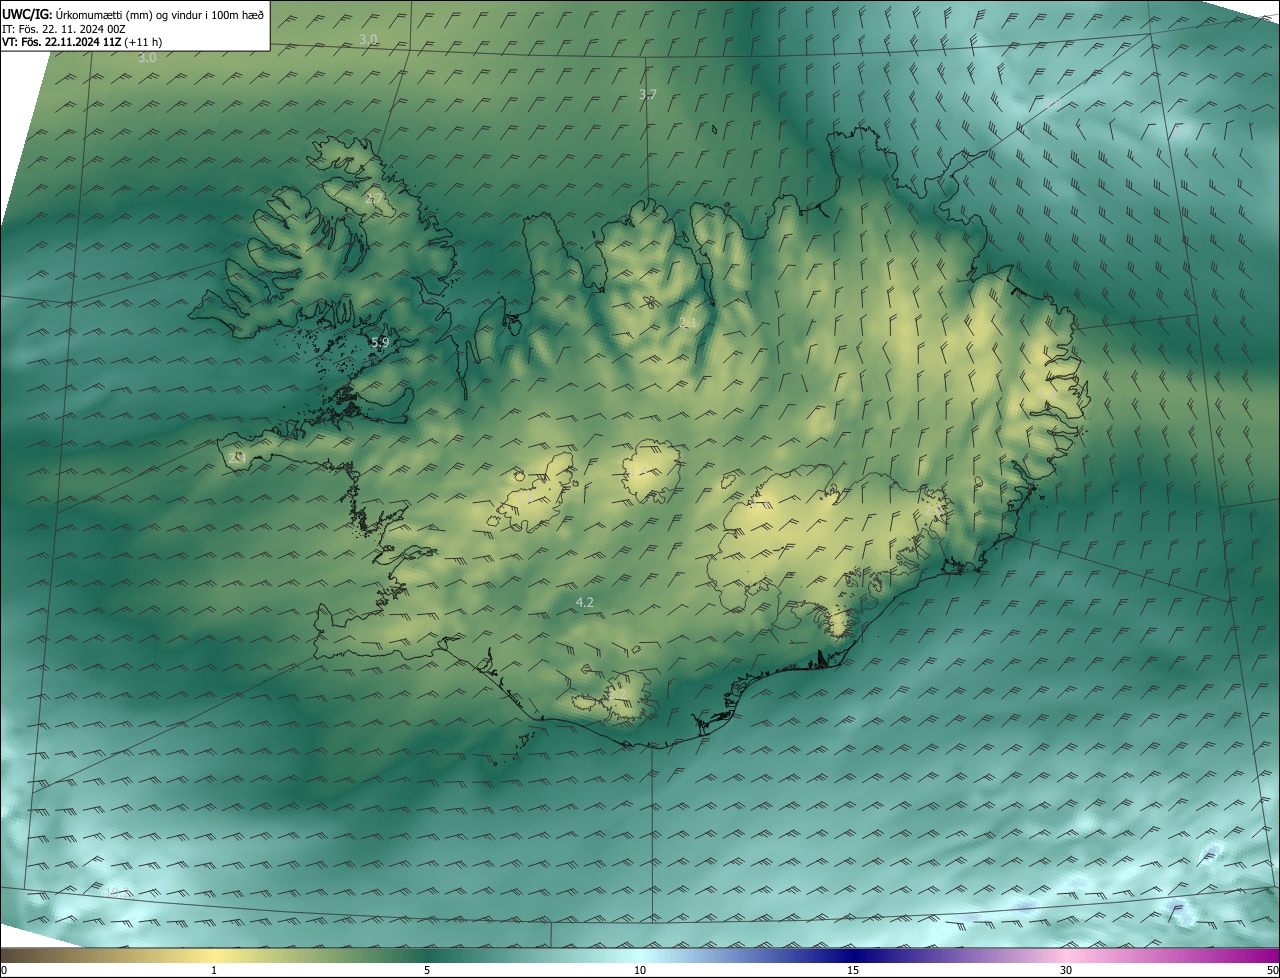
Task: Click the 3.7 value label on the map
Action: [648, 94]
